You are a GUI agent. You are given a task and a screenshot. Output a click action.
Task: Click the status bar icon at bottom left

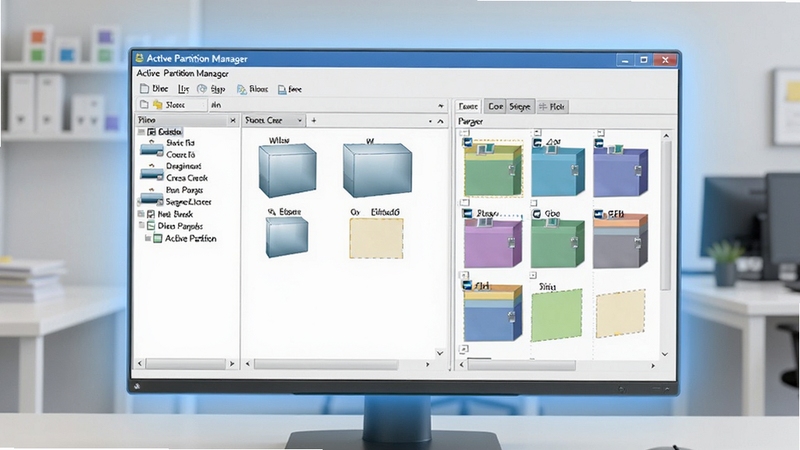[137, 386]
